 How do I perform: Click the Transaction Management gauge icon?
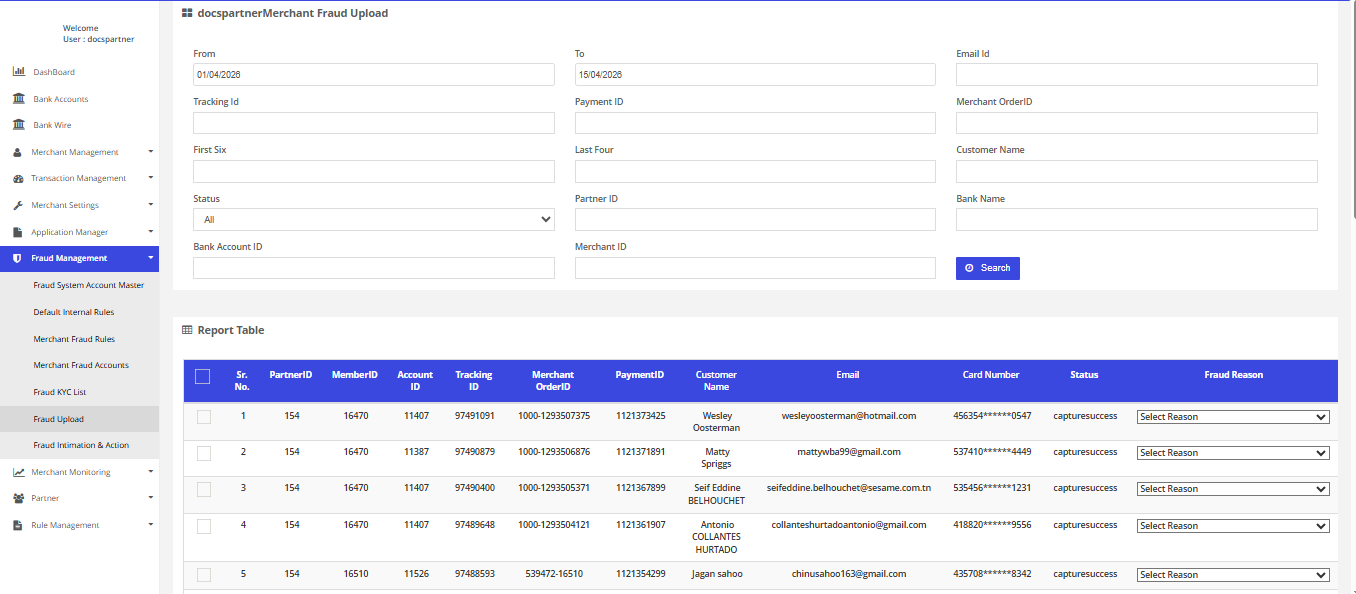[x=18, y=178]
